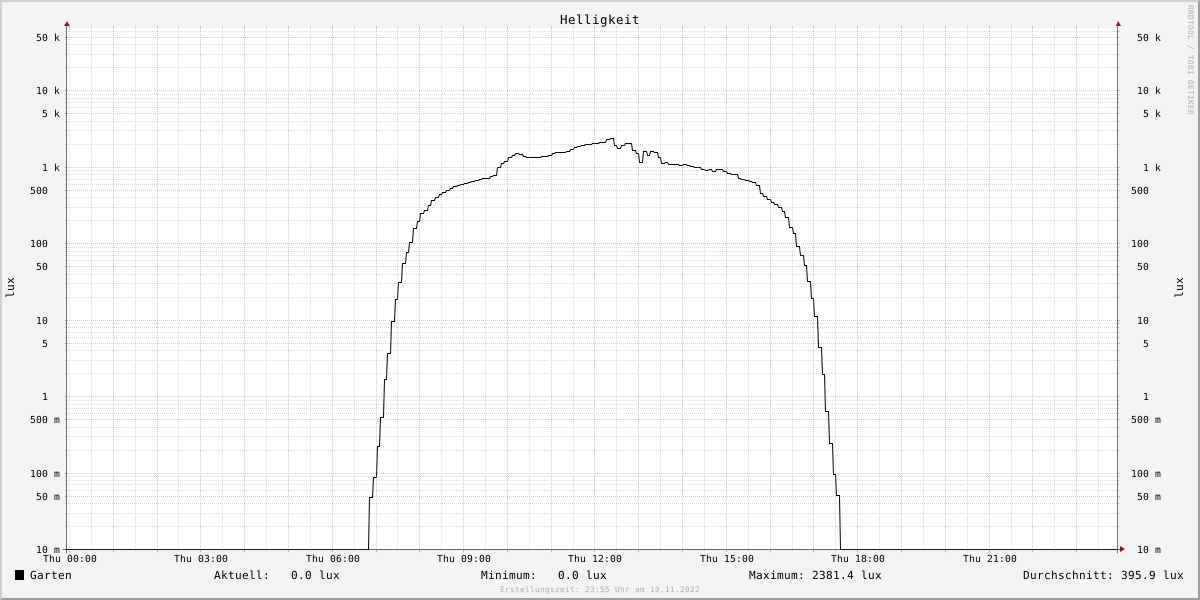The width and height of the screenshot is (1200, 600).
Task: Click the Durchschnitt 395.9 lux value
Action: pyautogui.click(x=1152, y=575)
